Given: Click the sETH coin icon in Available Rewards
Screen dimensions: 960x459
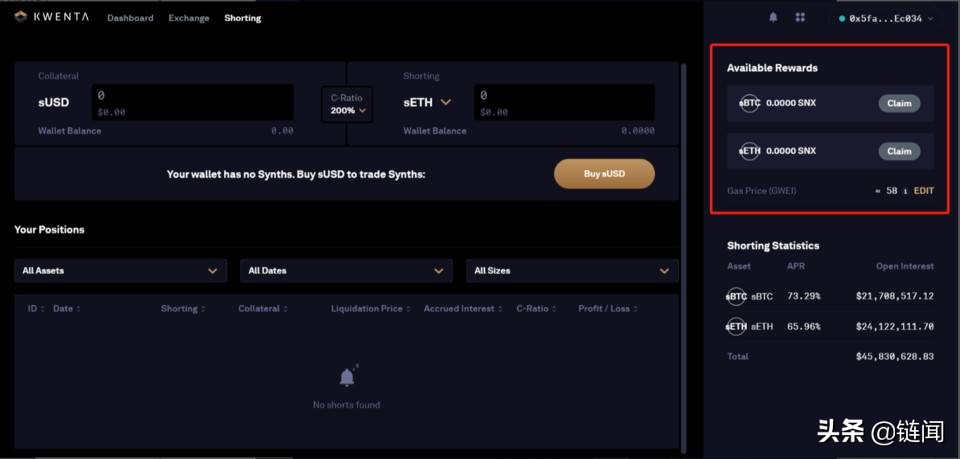Looking at the screenshot, I should (x=749, y=151).
